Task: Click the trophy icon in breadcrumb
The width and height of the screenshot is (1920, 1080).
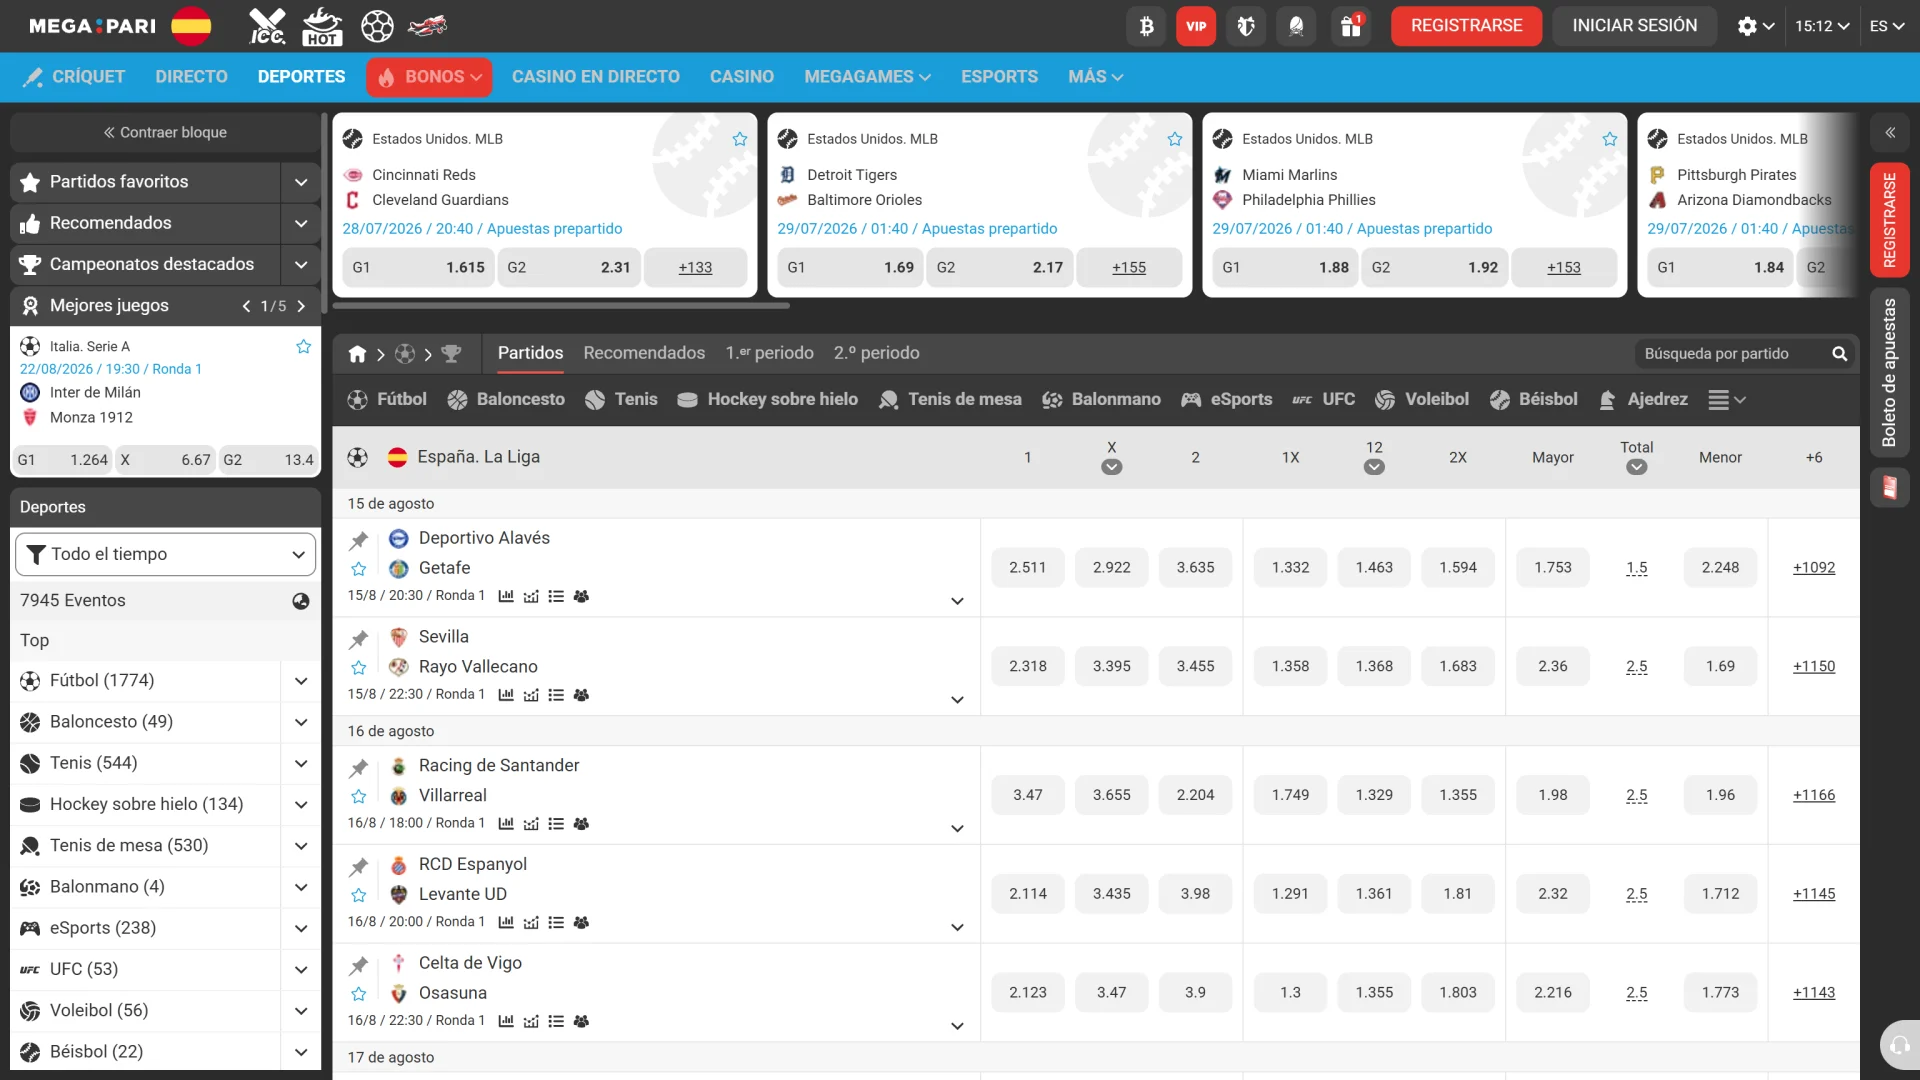Action: (x=451, y=354)
